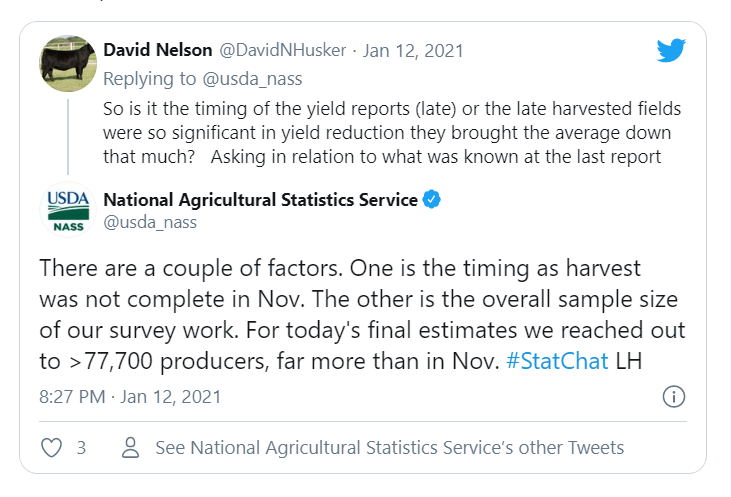Open National Agricultural Statistics Service profile name
The image size is (731, 497).
[260, 200]
